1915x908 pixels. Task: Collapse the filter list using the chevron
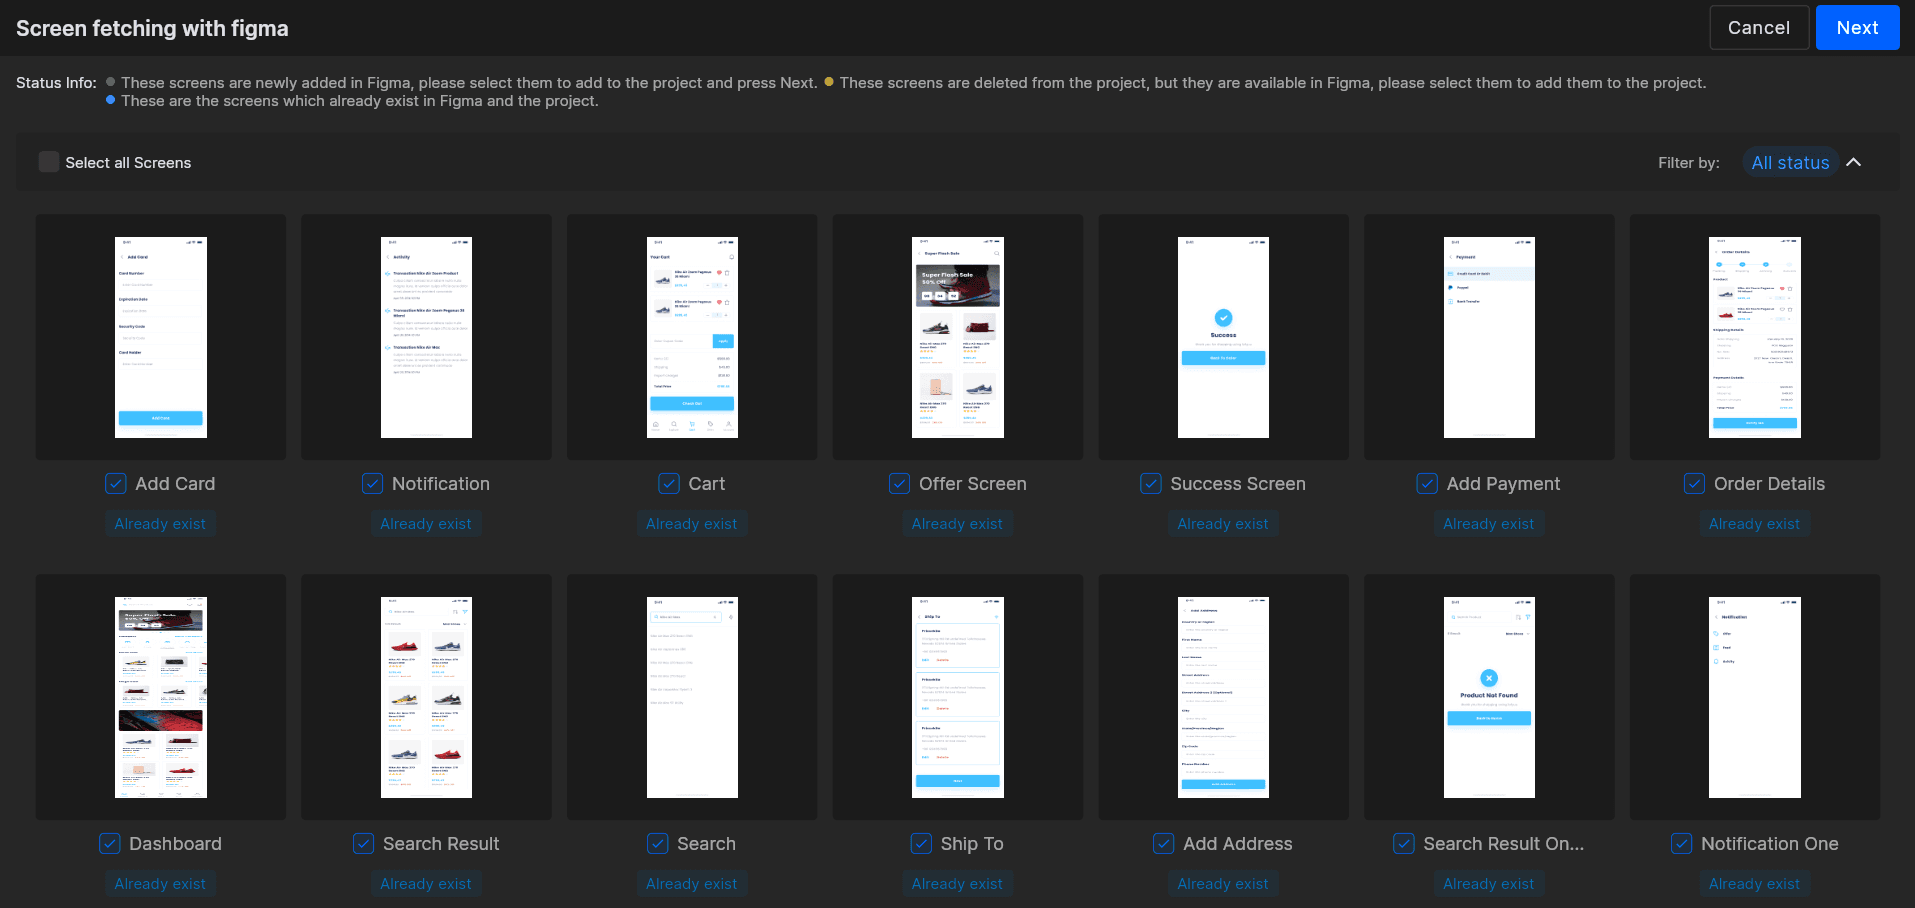[x=1855, y=161]
